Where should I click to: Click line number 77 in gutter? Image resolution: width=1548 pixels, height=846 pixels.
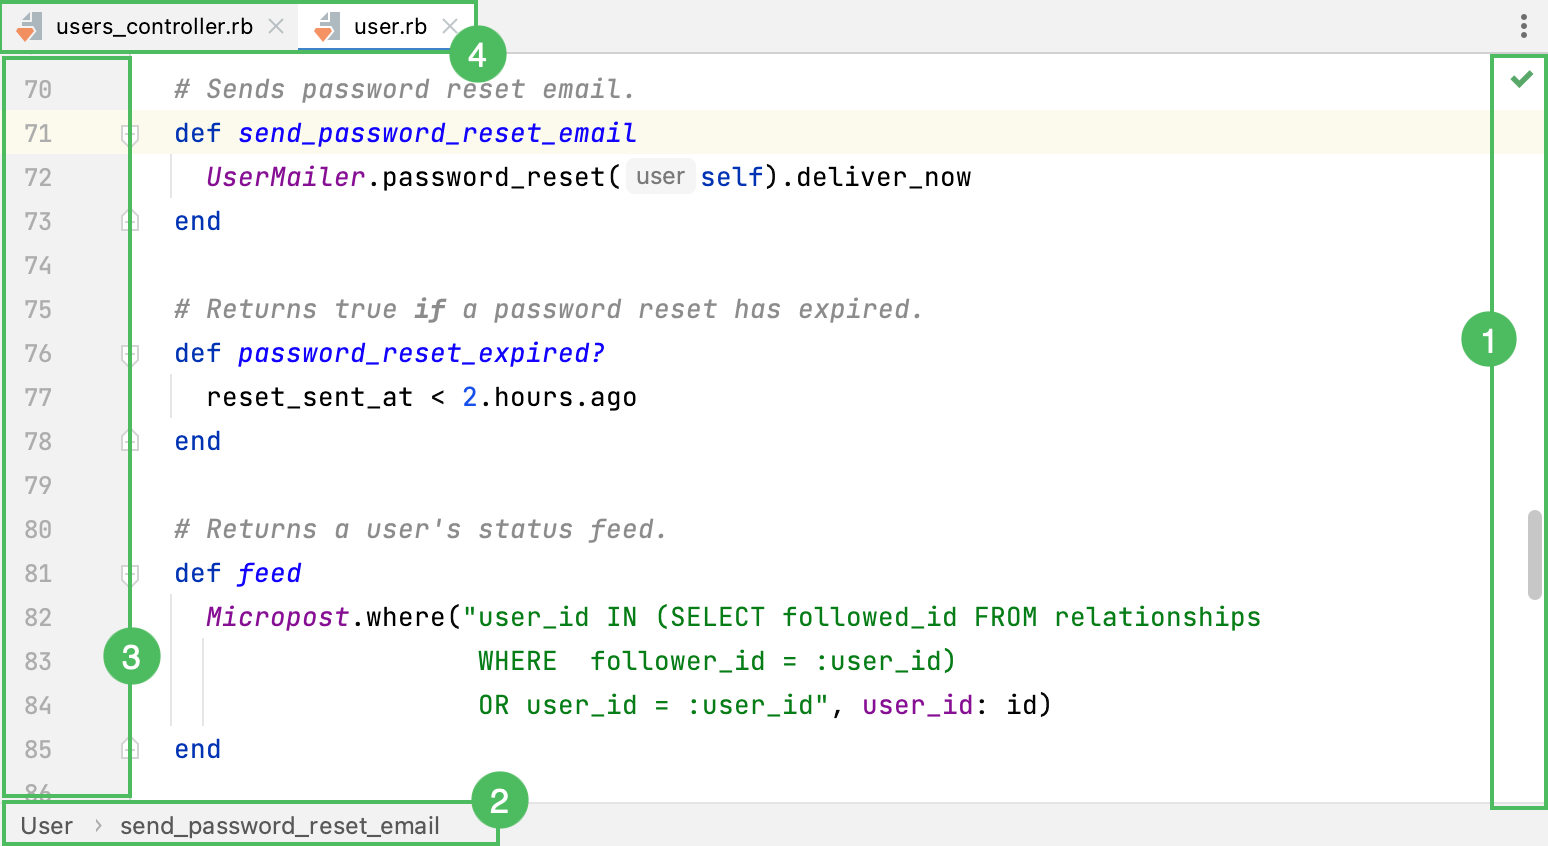pos(38,398)
